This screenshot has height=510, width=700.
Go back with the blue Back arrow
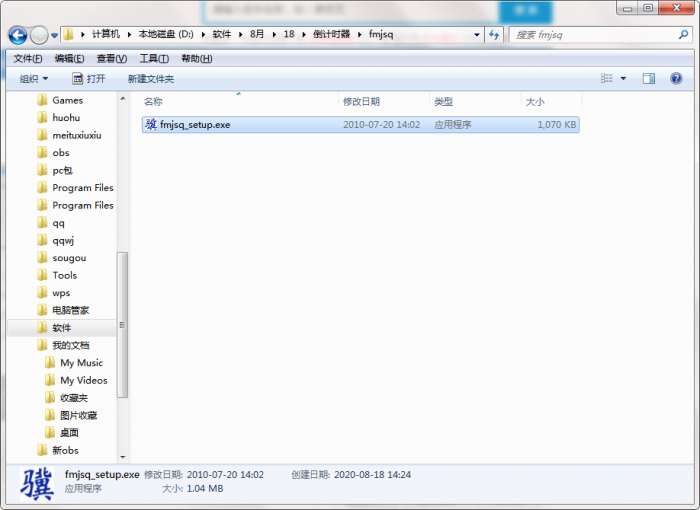18,35
